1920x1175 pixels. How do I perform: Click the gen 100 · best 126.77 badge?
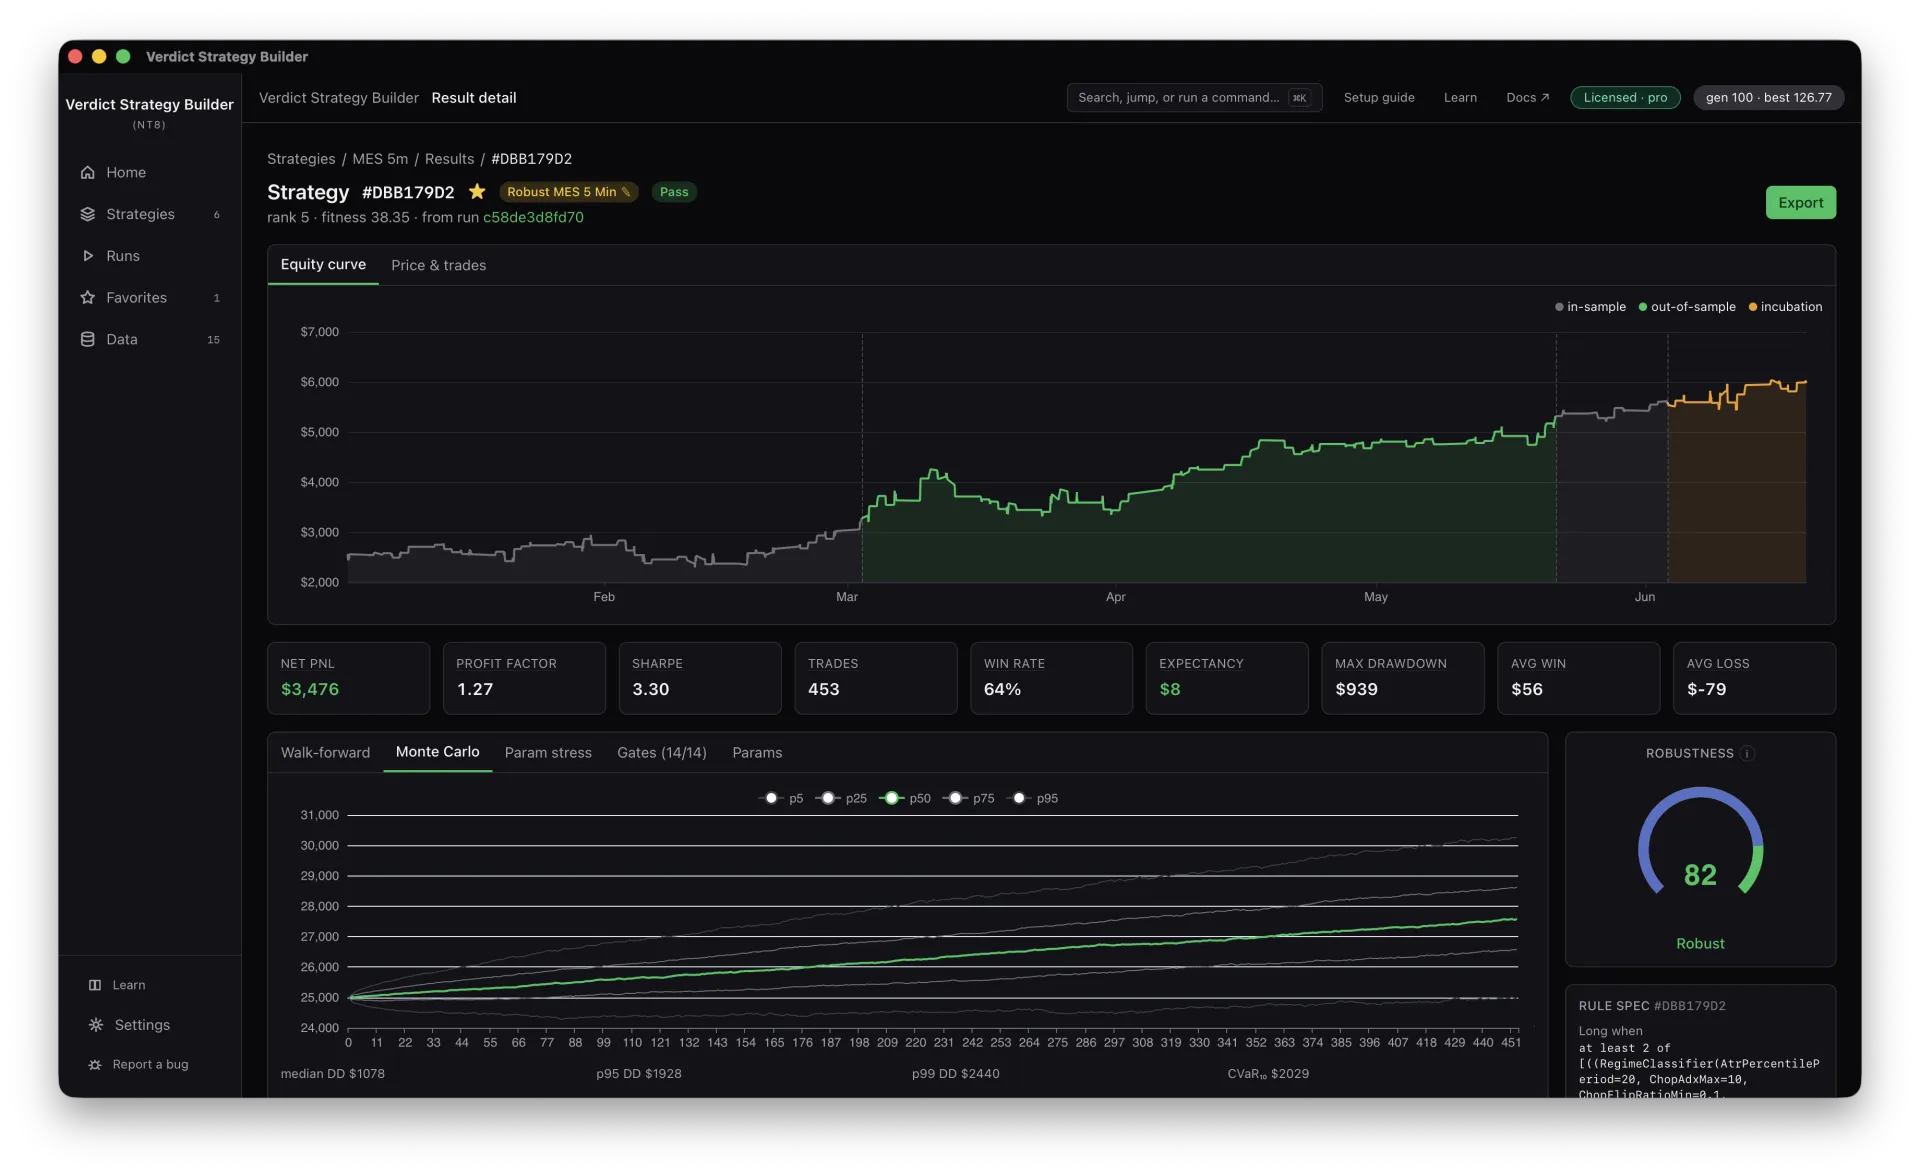[x=1768, y=98]
